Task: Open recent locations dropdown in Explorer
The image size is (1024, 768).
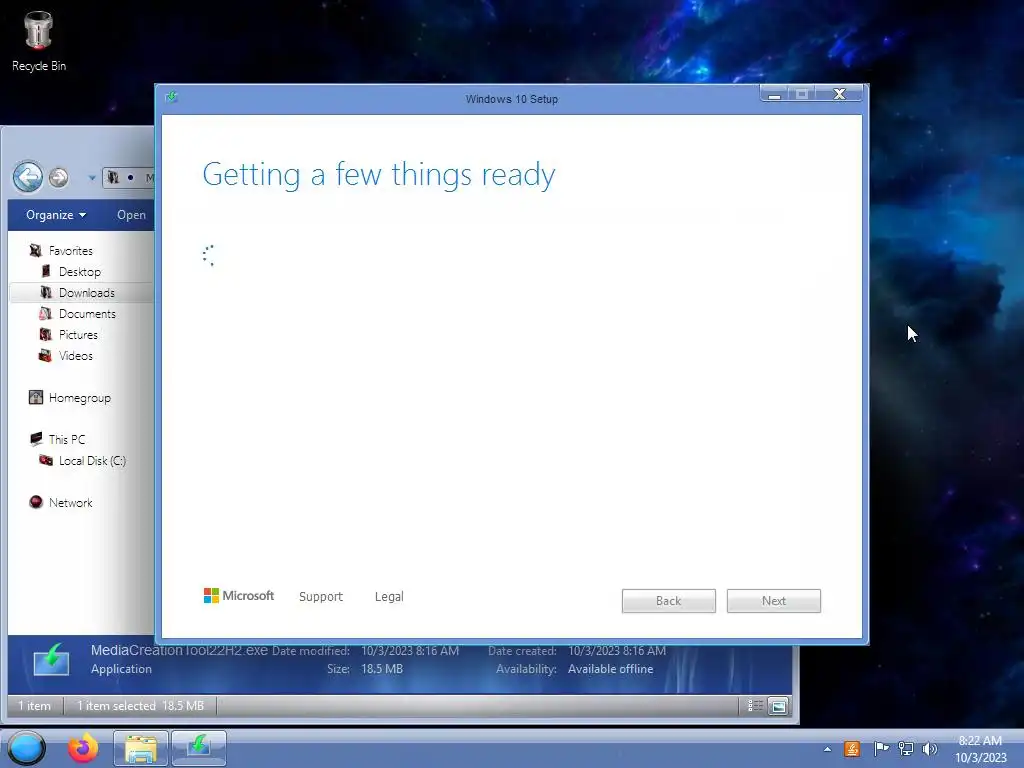Action: coord(92,178)
